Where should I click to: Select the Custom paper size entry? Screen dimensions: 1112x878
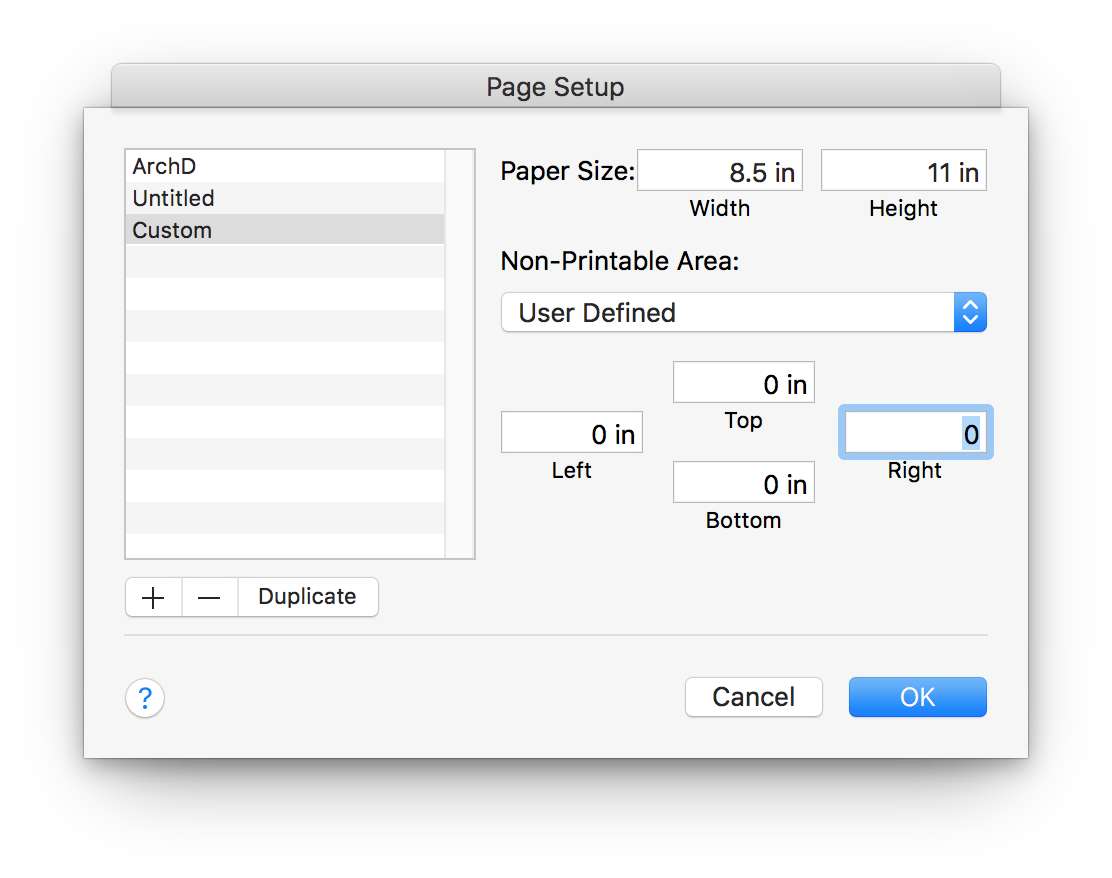pos(284,230)
